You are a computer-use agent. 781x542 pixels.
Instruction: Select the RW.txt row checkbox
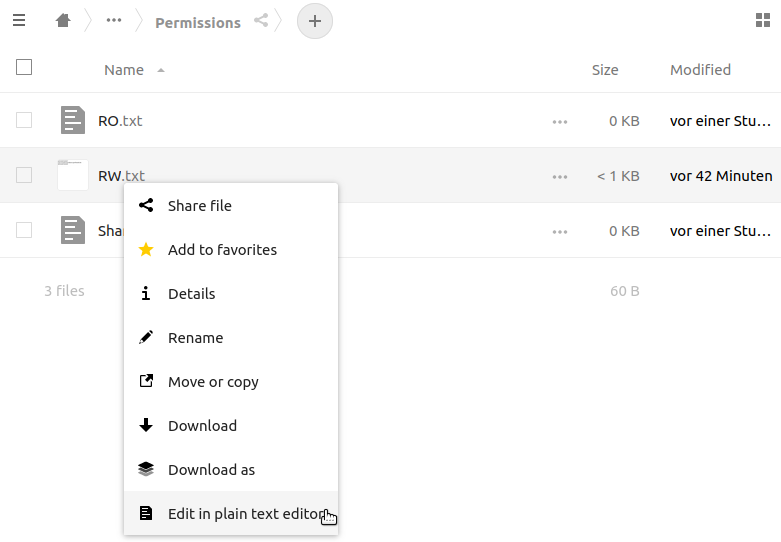pos(24,175)
